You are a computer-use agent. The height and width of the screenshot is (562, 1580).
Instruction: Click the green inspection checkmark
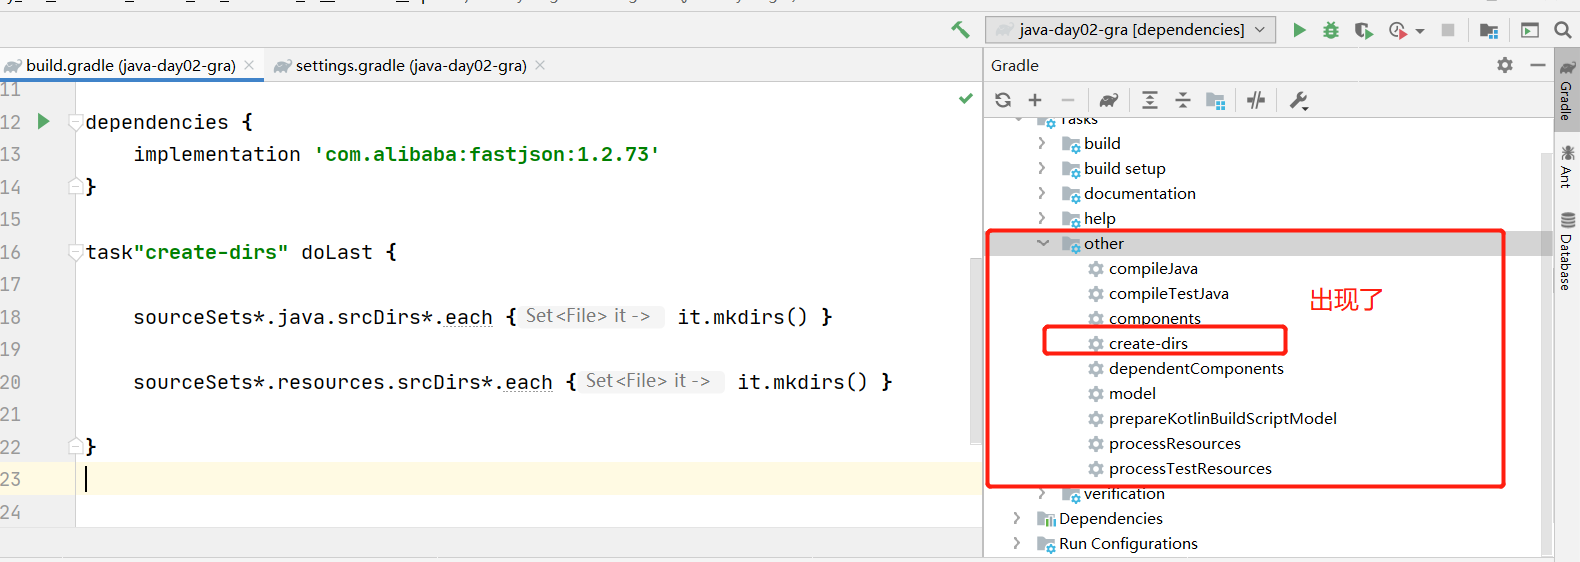[965, 98]
